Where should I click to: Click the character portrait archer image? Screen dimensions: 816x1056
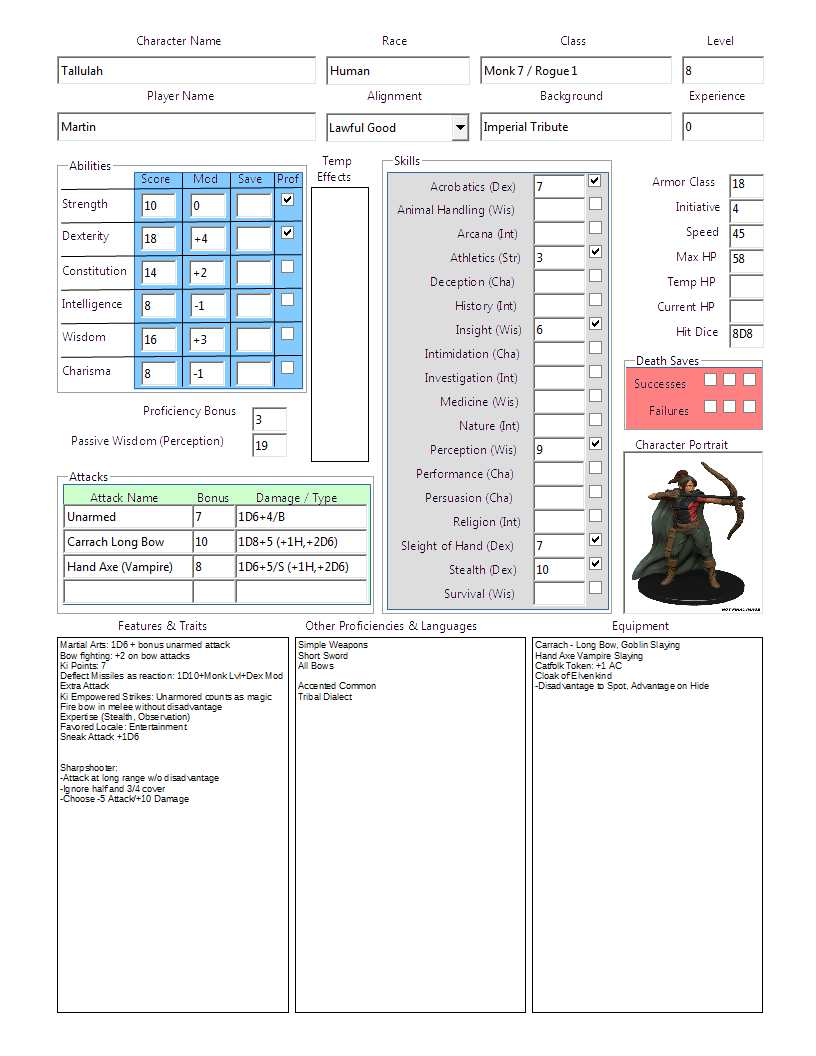click(x=693, y=533)
